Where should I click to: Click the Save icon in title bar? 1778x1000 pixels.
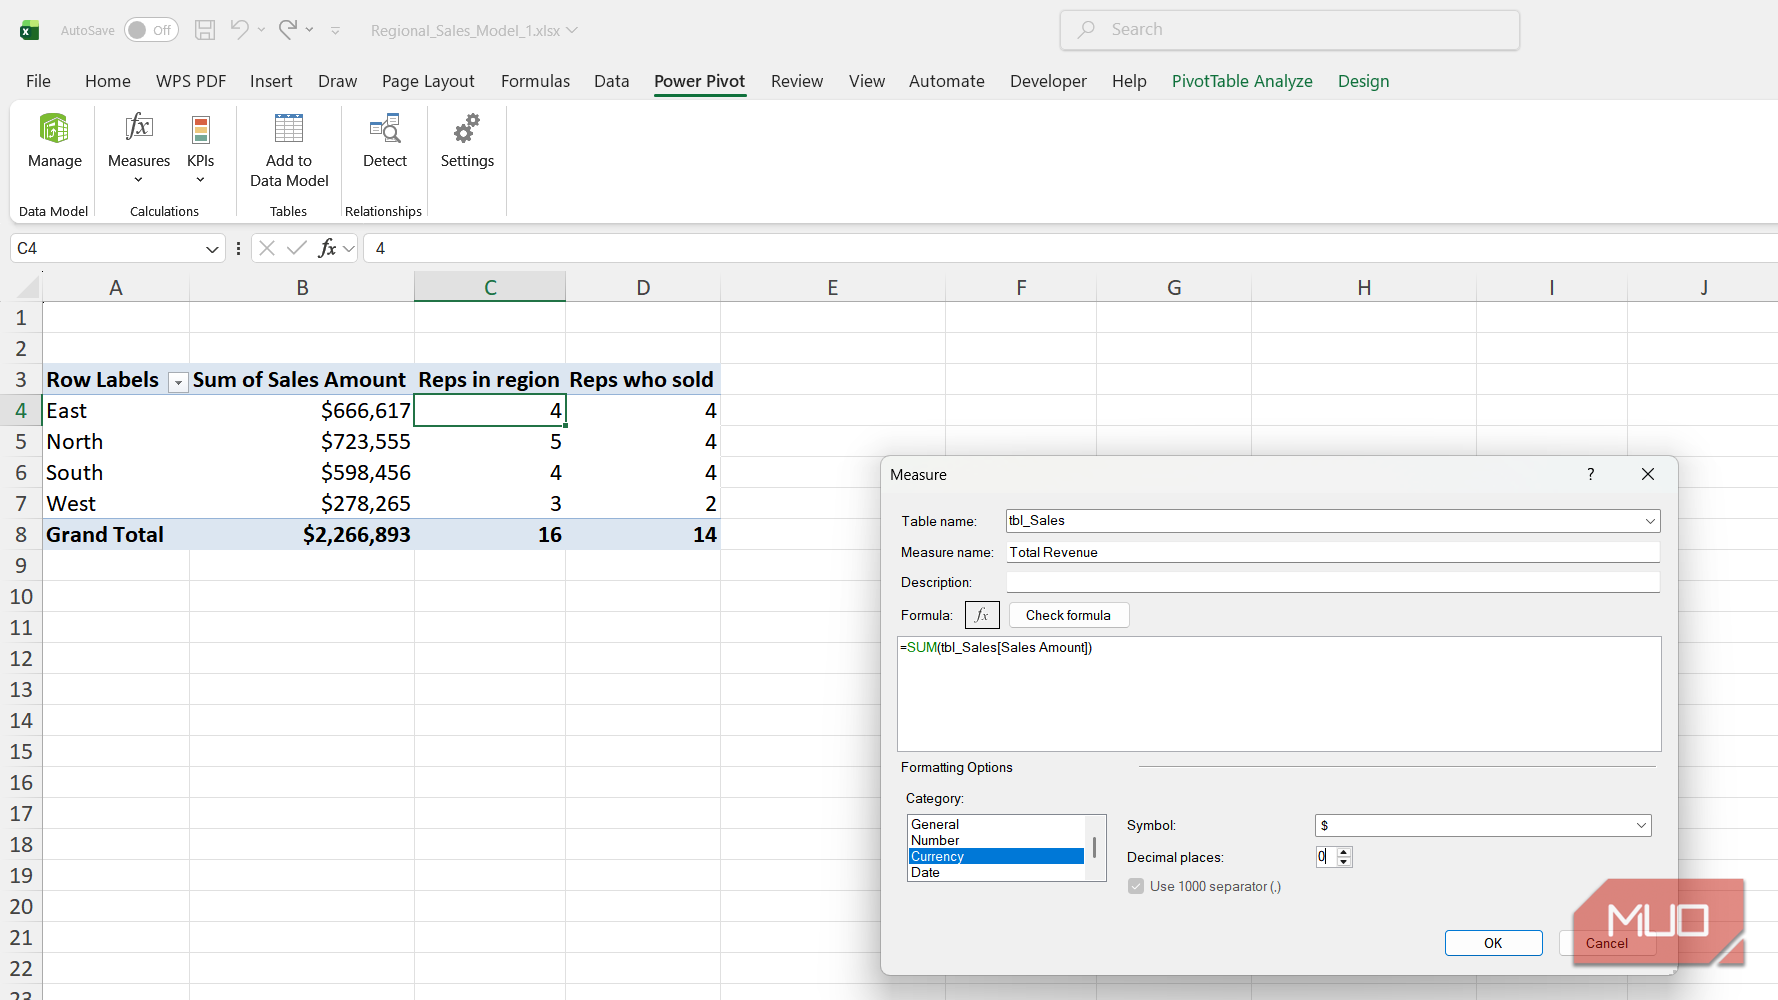(x=205, y=30)
